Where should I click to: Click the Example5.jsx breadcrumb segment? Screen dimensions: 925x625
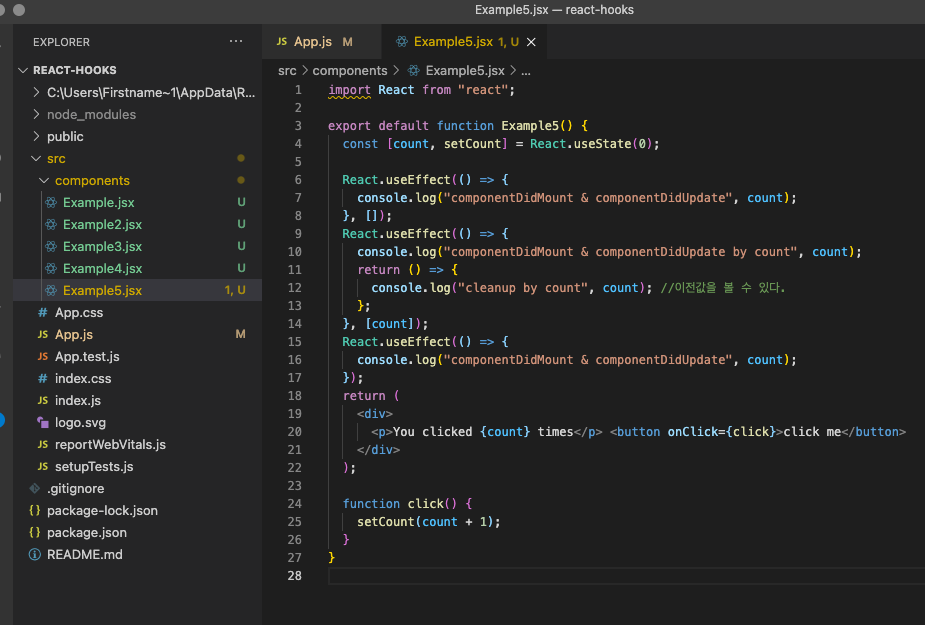point(465,71)
